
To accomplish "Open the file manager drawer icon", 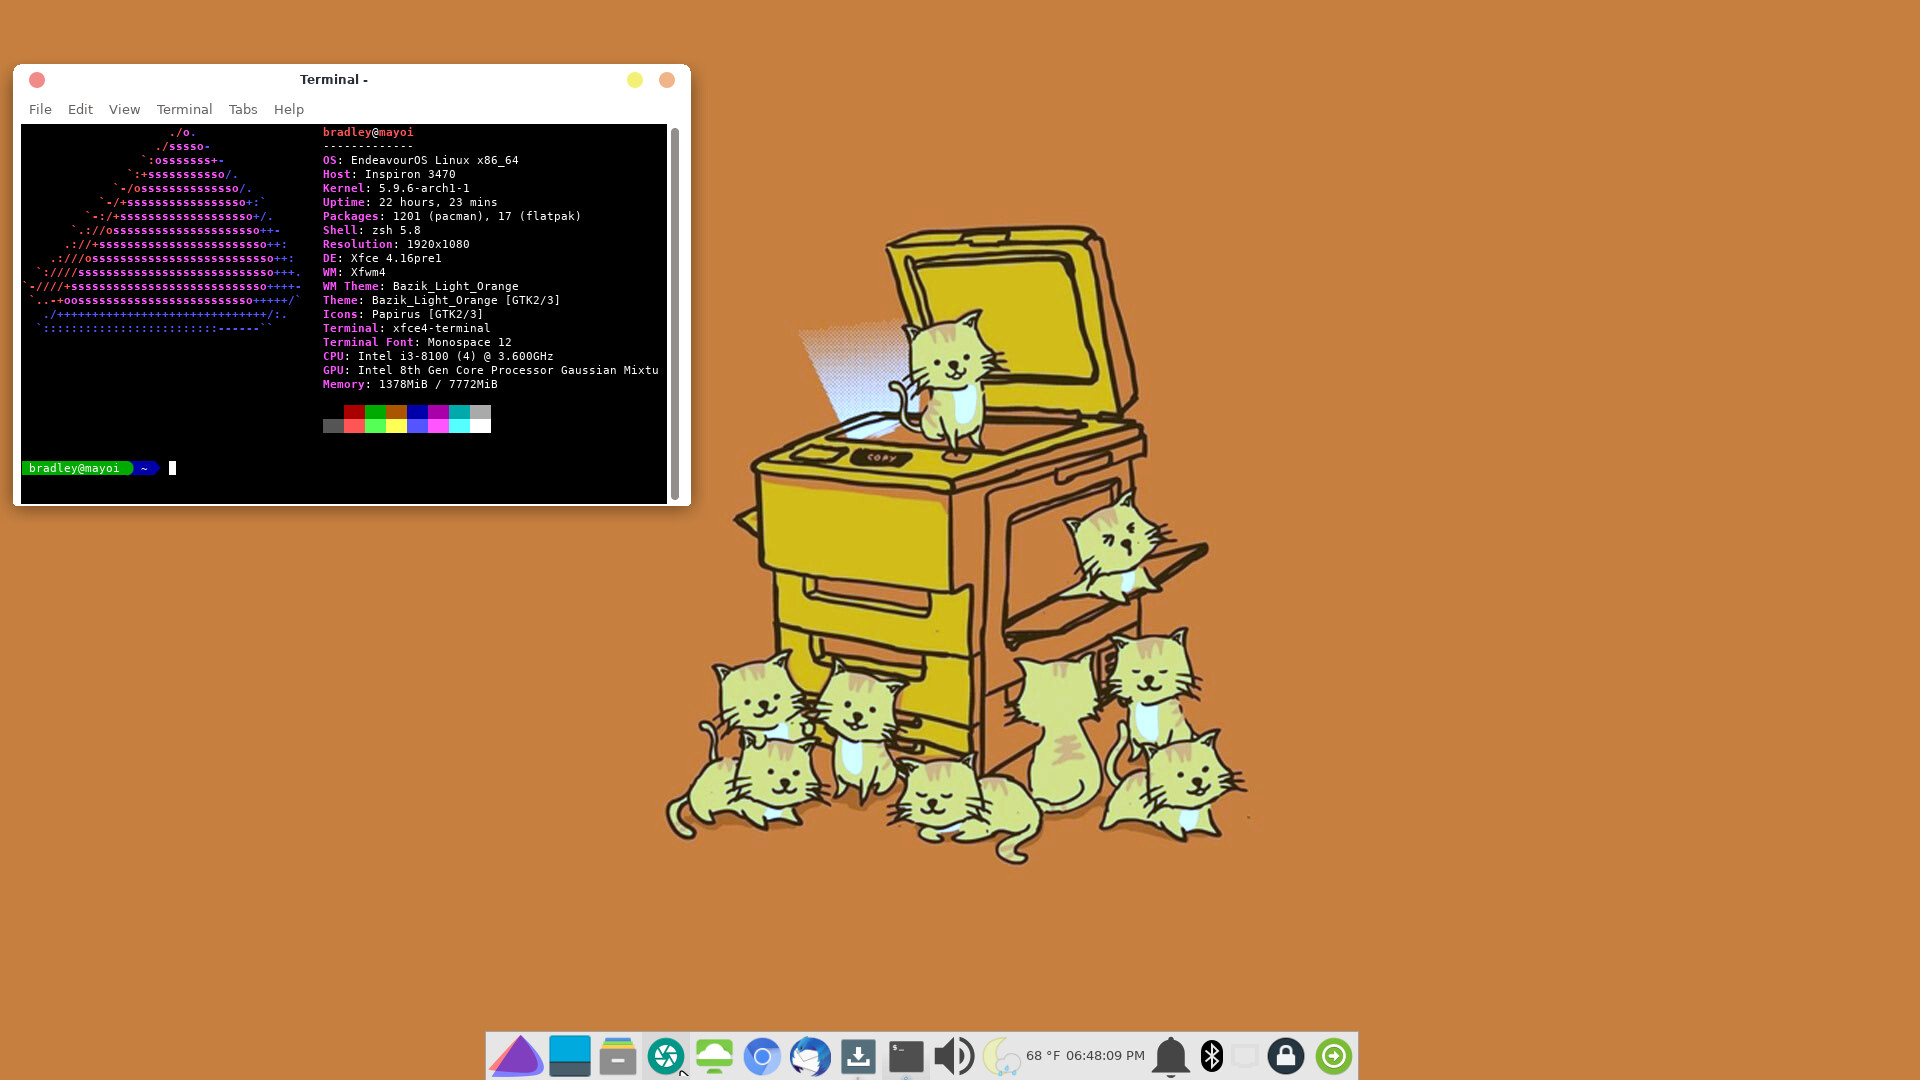I will [x=618, y=1056].
